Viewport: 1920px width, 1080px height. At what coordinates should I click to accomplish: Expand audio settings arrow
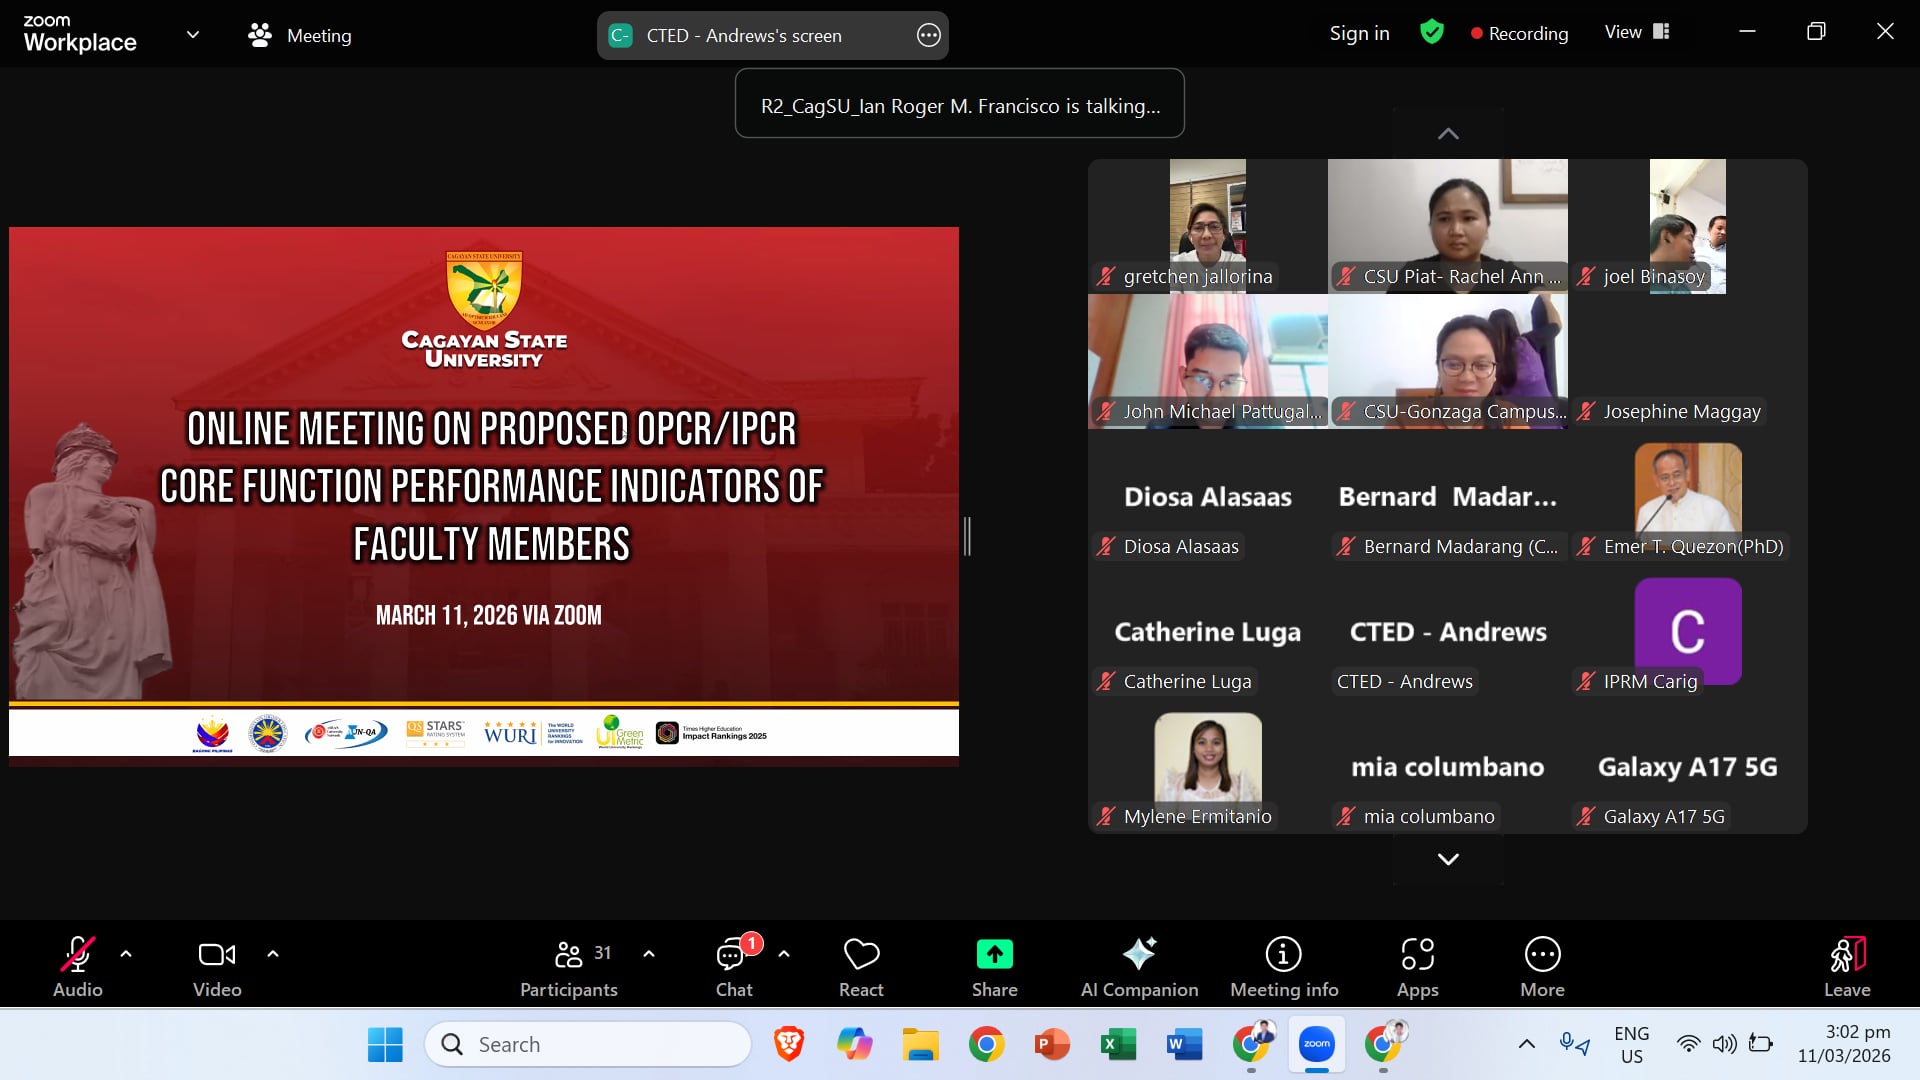point(126,954)
